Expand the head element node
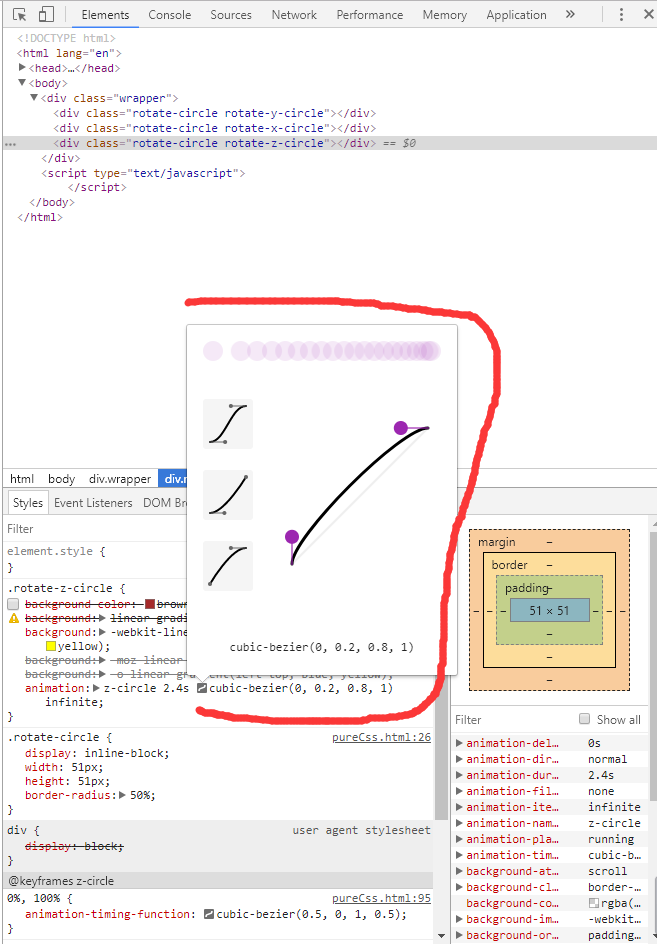 click(22, 67)
